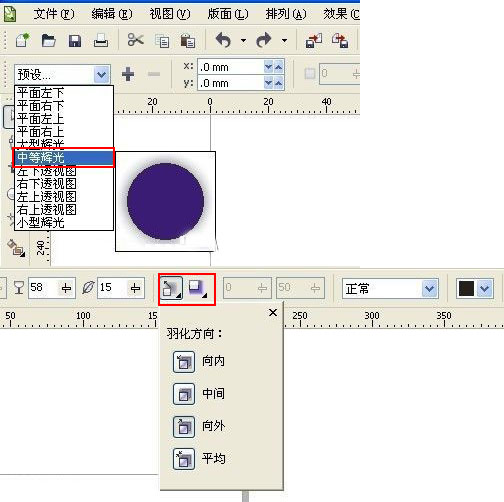
Task: Click the disabled shadow stretch field showing 50
Action: click(x=300, y=287)
